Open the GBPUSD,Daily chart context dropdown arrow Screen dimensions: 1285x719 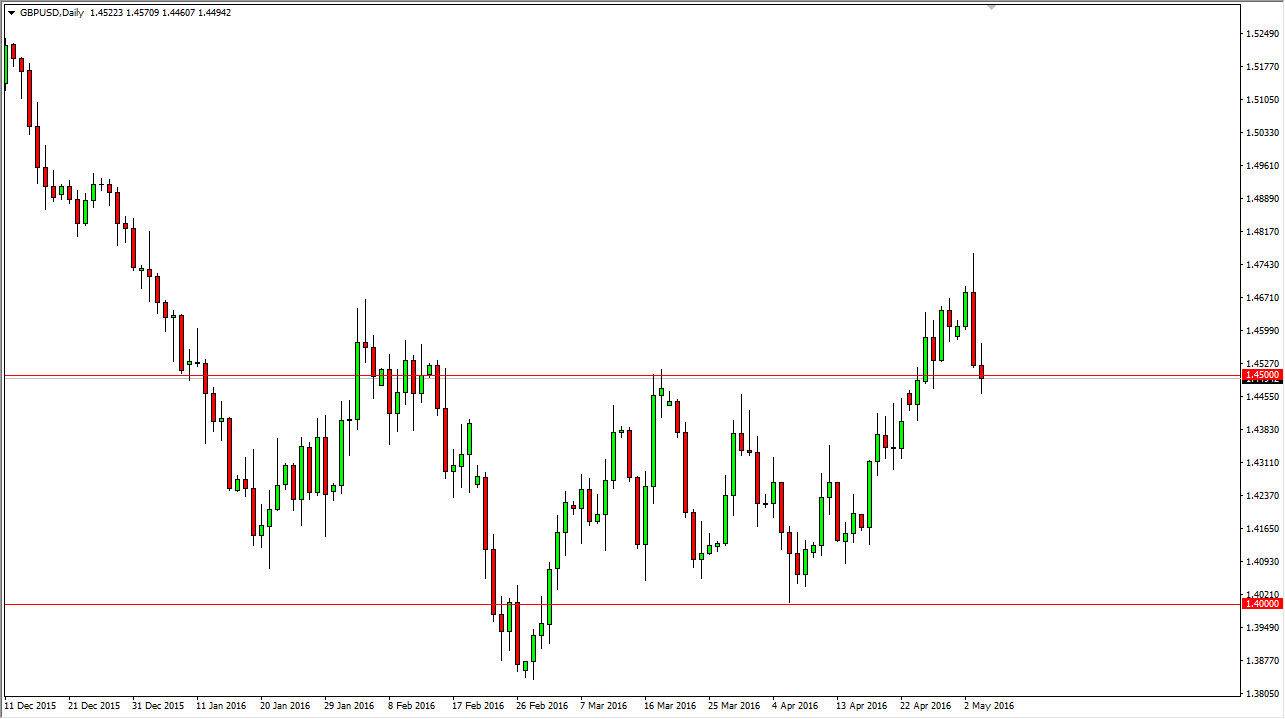click(11, 12)
